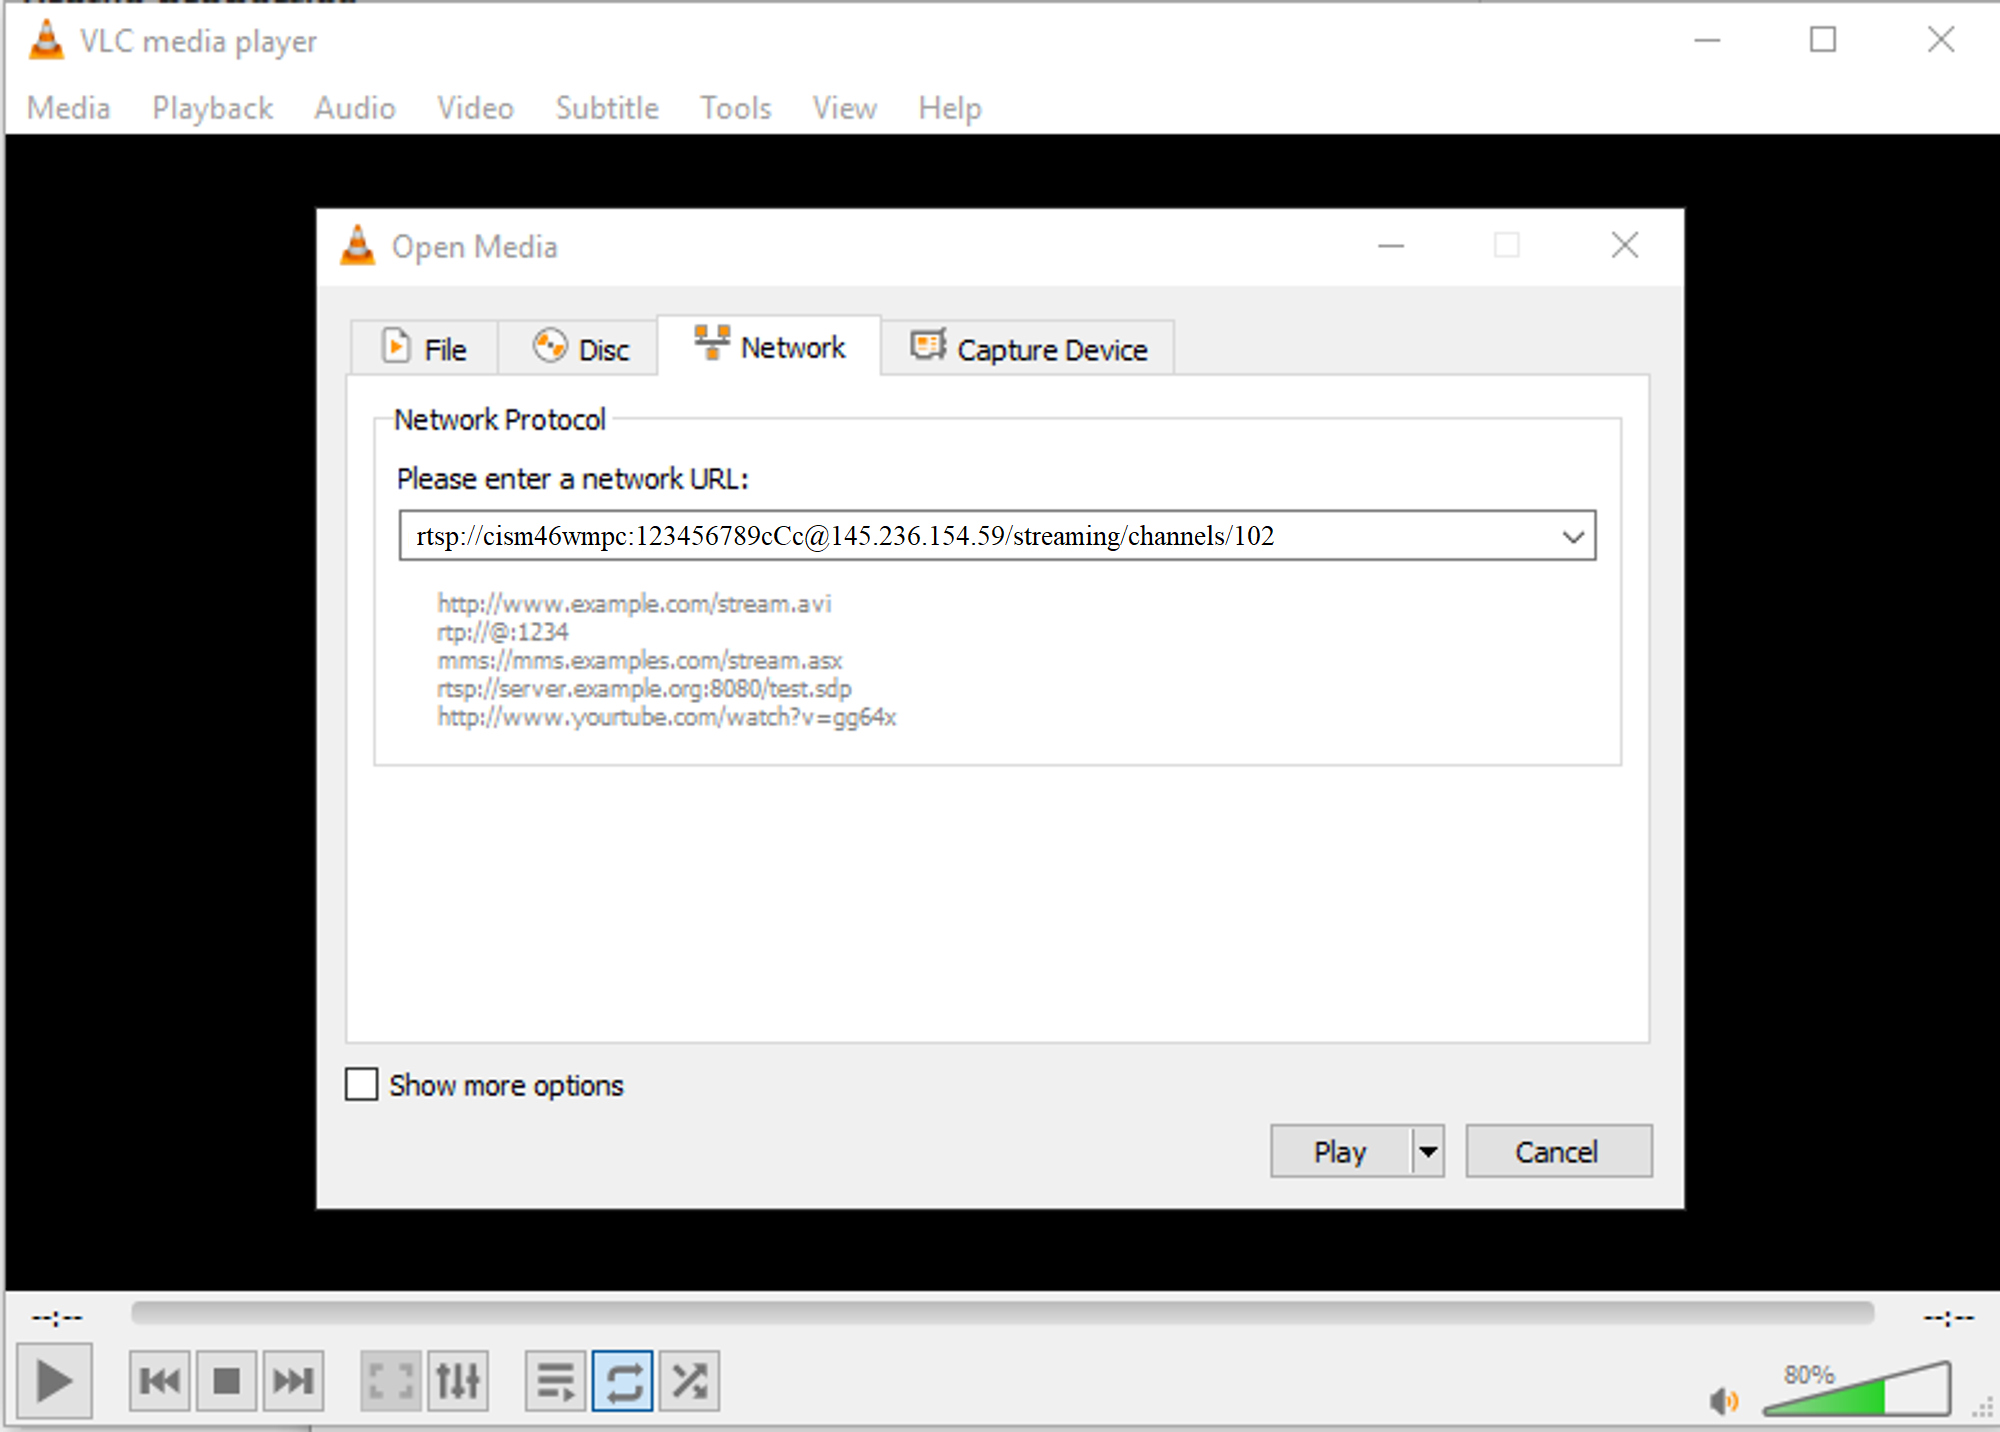This screenshot has width=2000, height=1432.
Task: Maximize the VLC media player window
Action: pyautogui.click(x=1823, y=40)
